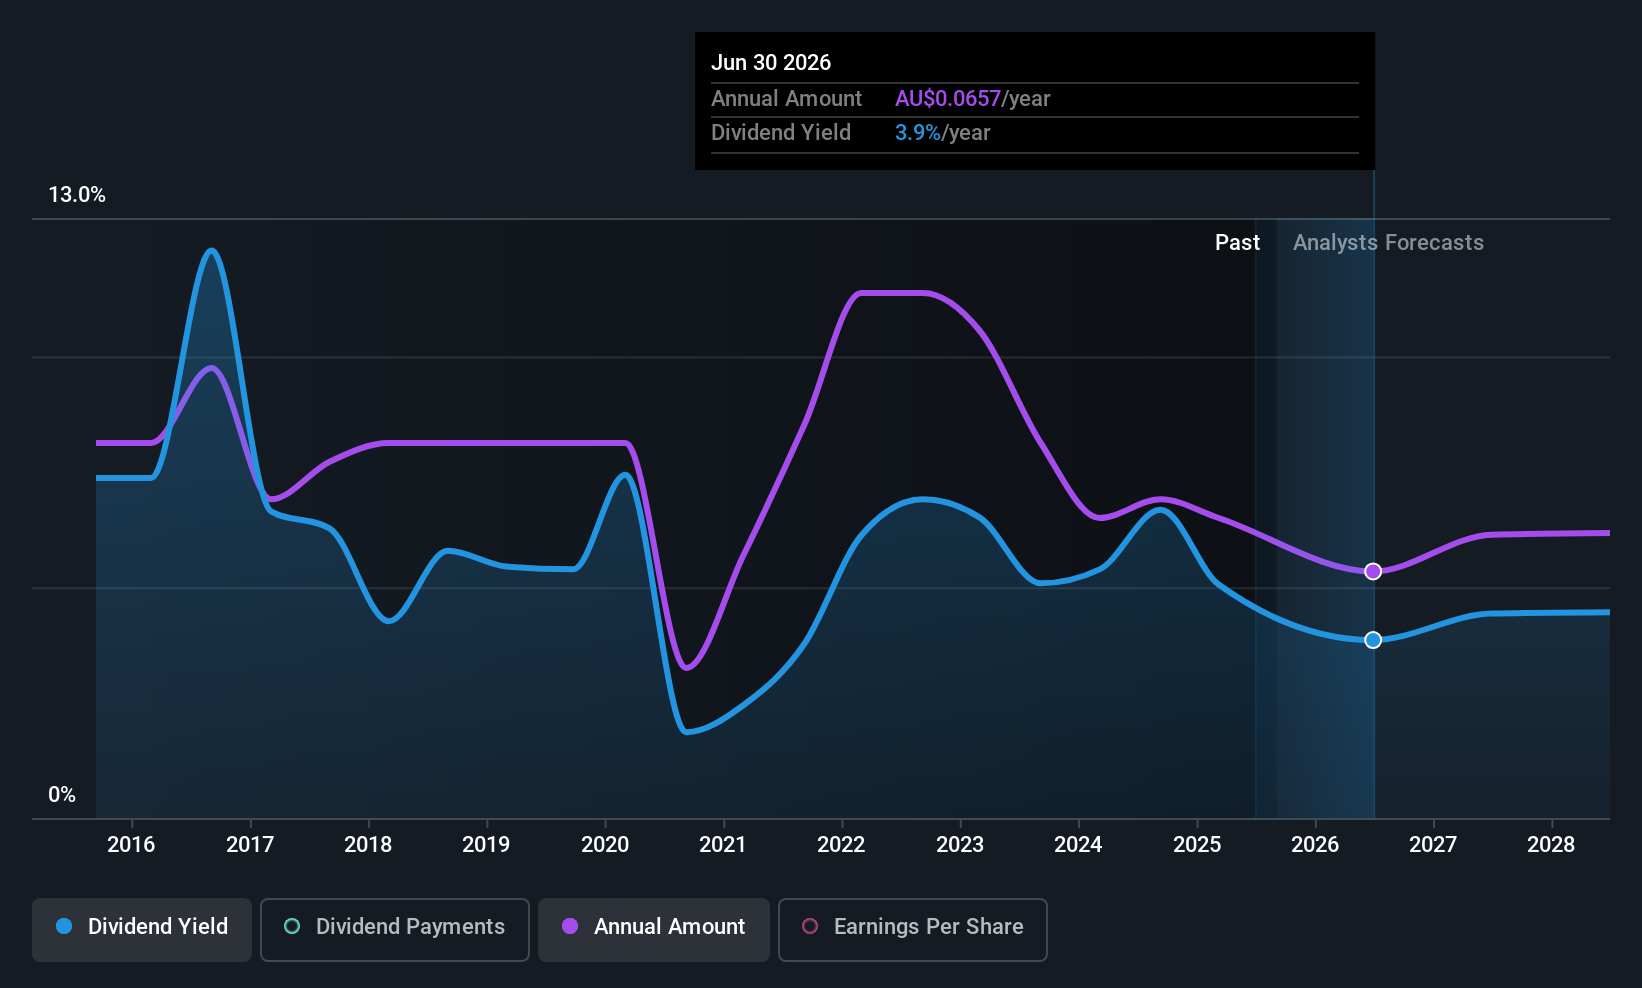
Task: Click the 2020 x-axis year label
Action: click(x=605, y=844)
